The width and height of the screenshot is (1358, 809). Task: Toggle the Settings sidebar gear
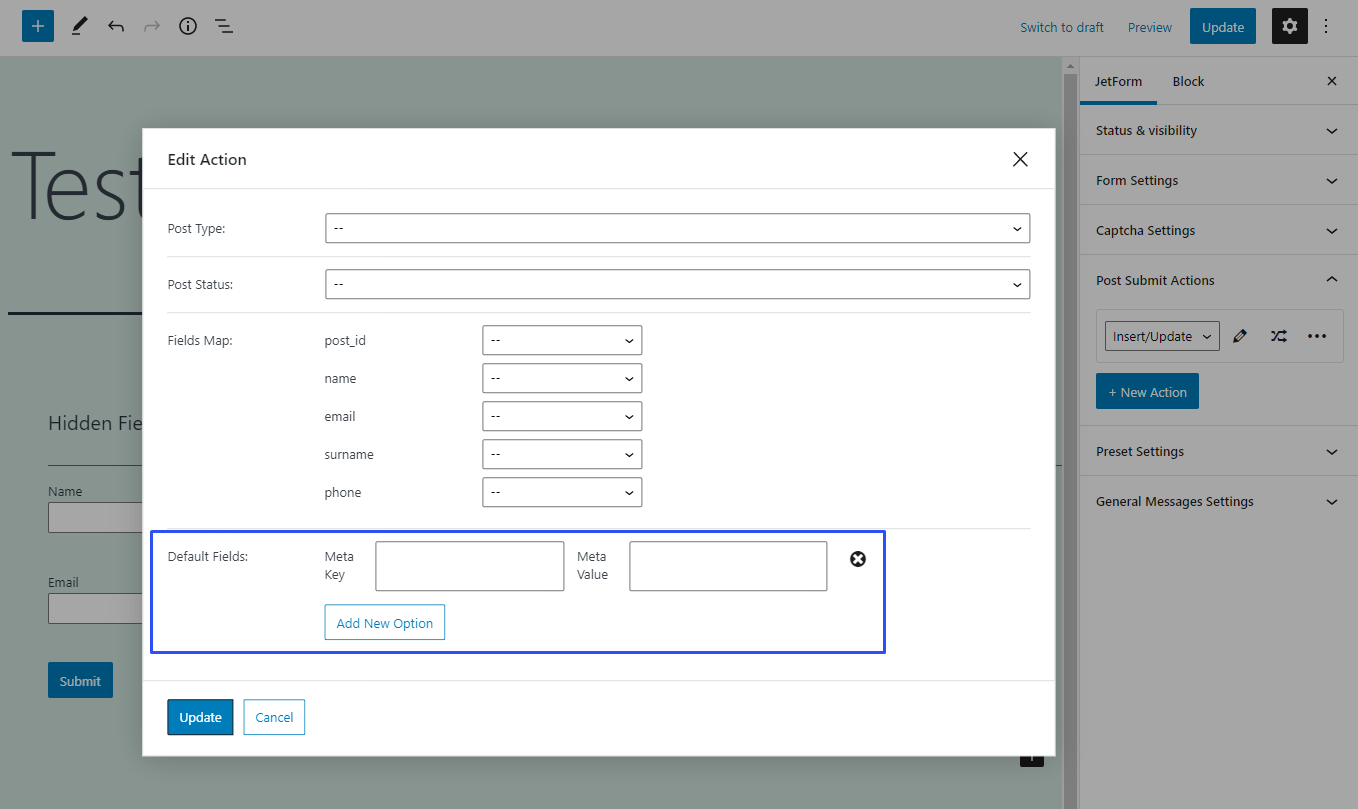[1289, 26]
